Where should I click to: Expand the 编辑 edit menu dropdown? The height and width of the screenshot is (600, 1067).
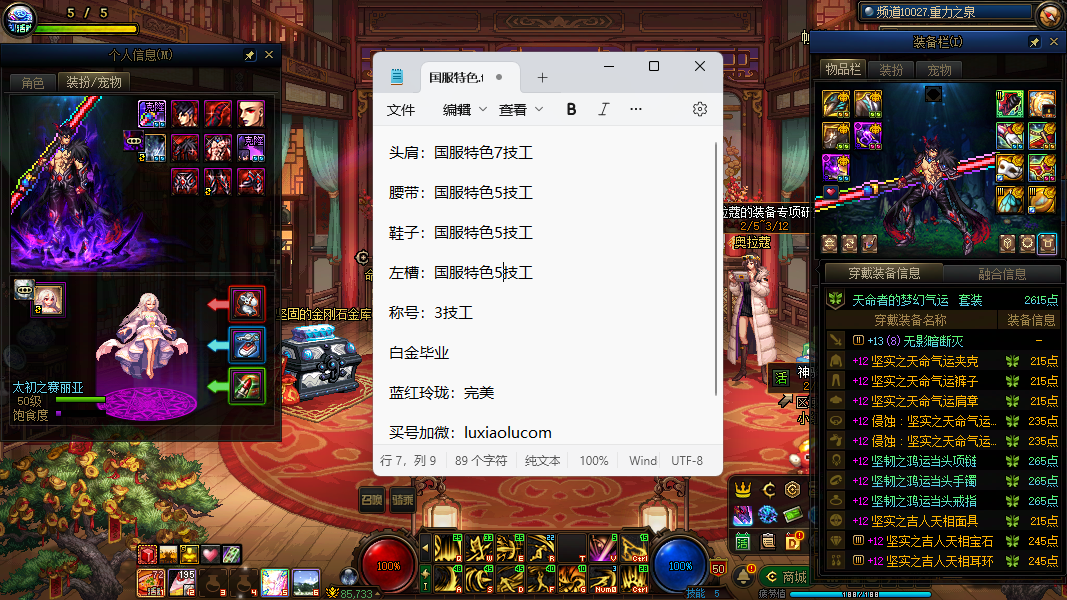[465, 109]
